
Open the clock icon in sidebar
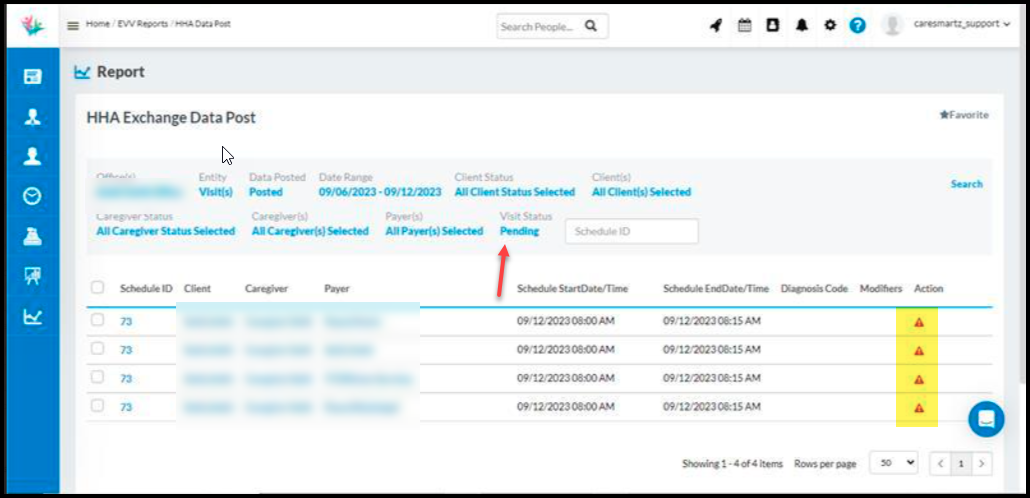pyautogui.click(x=32, y=196)
